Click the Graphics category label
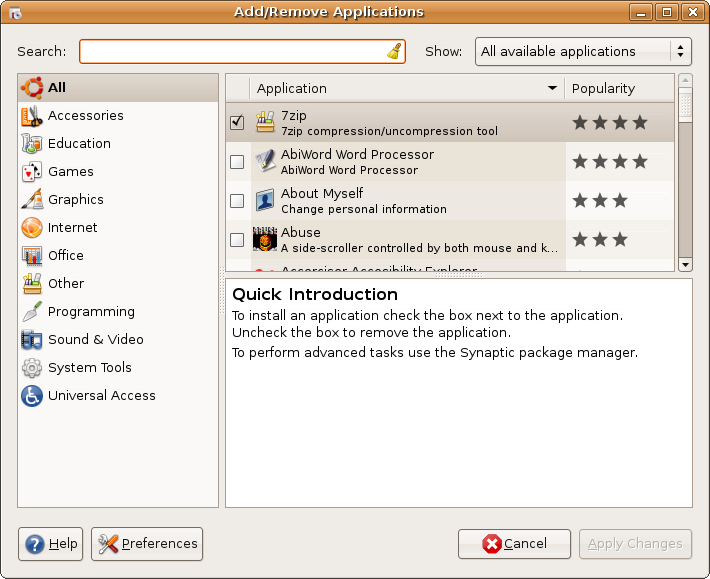 coord(76,199)
